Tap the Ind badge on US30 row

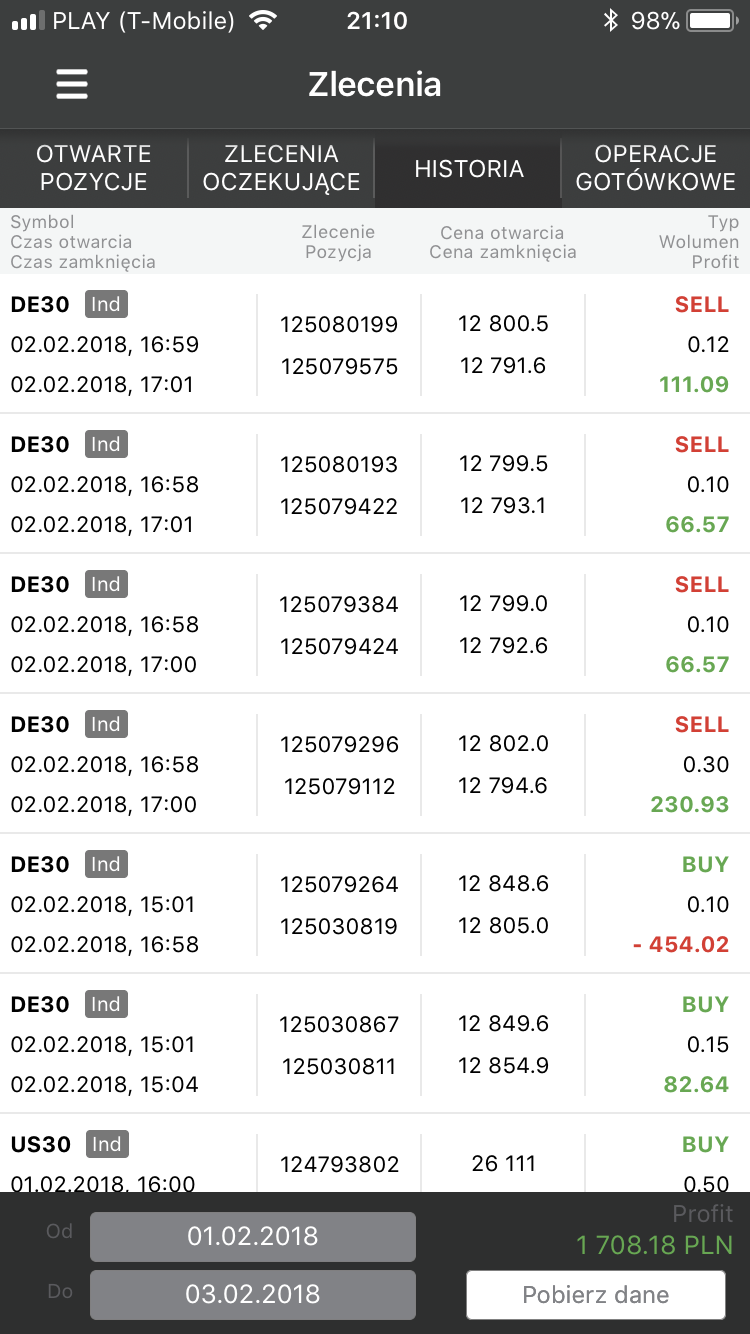tap(107, 1144)
